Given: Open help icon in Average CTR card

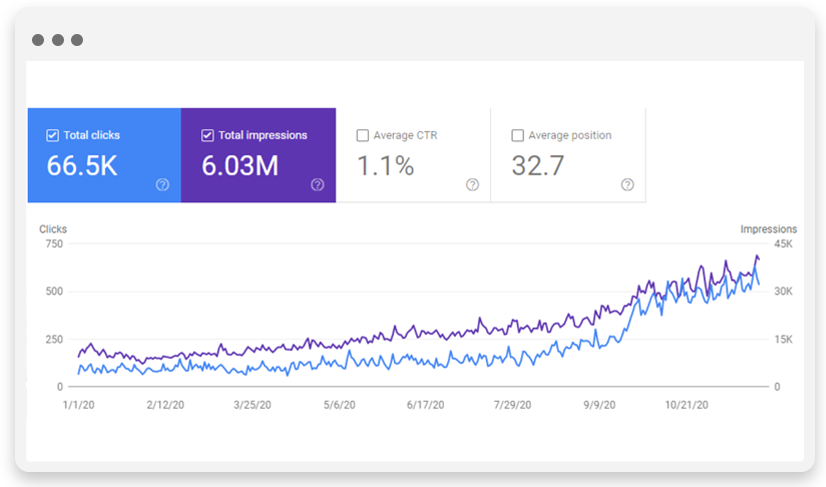Looking at the screenshot, I should tap(472, 185).
